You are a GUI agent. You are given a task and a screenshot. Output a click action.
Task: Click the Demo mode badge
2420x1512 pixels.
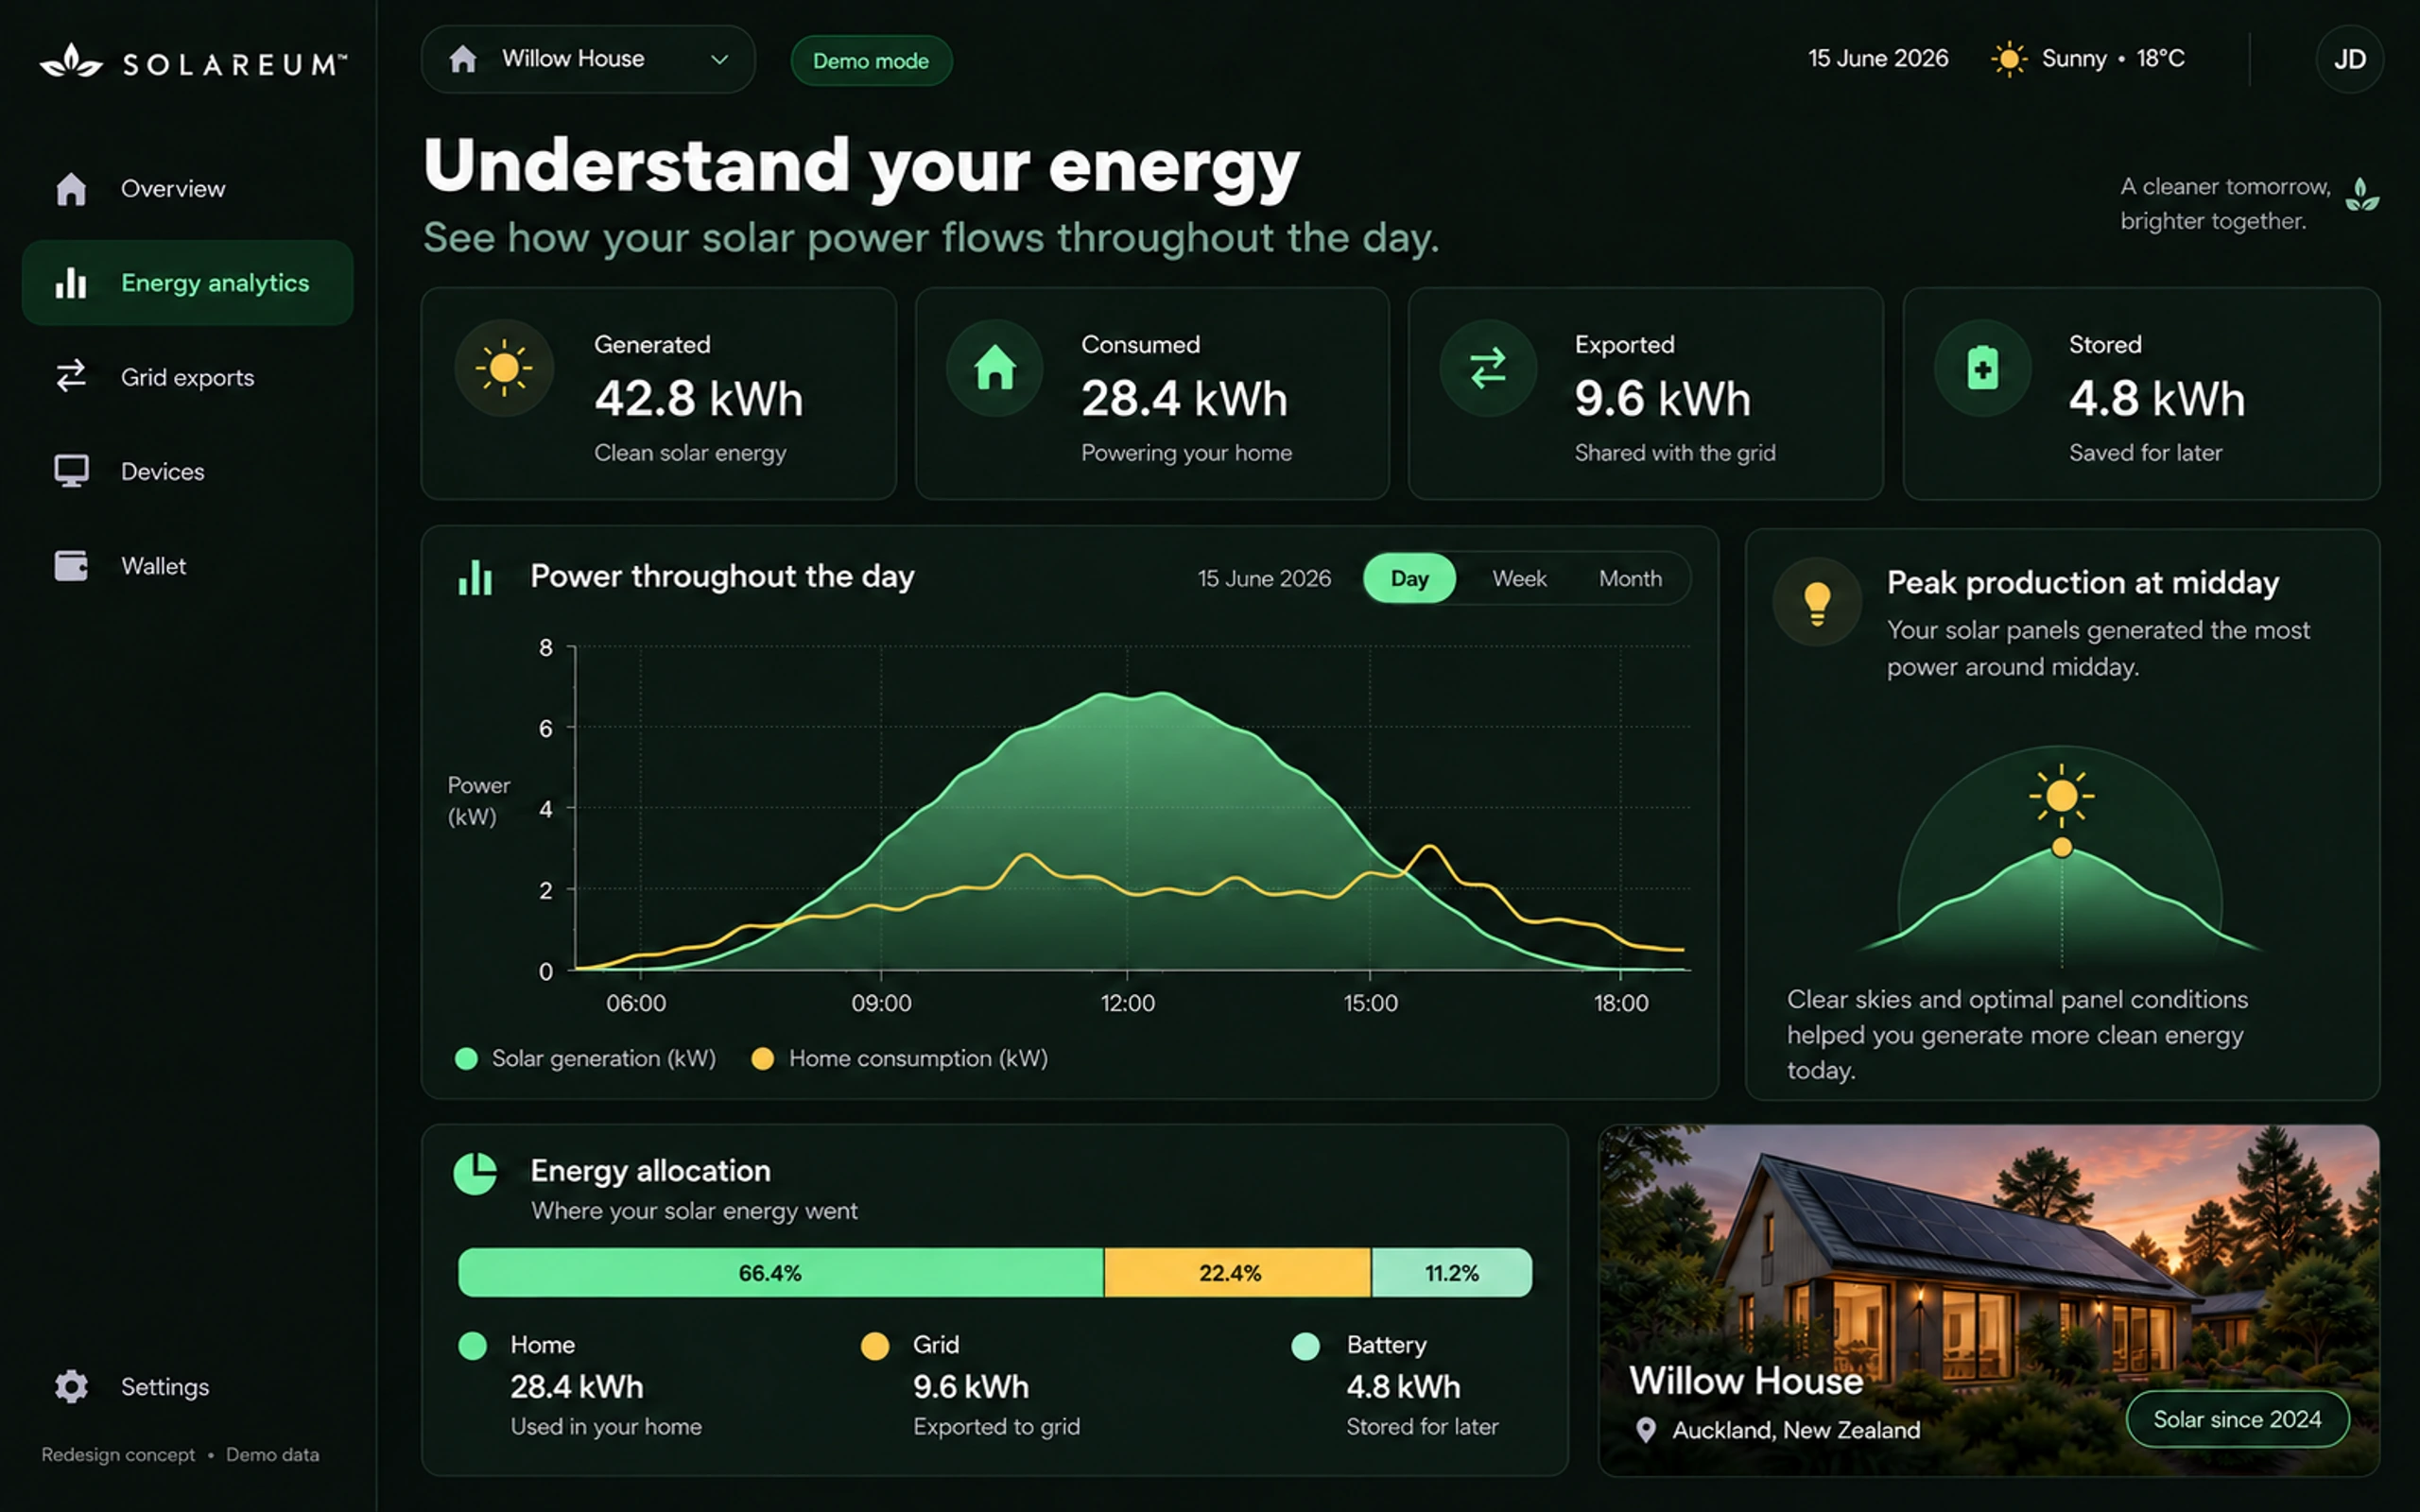point(871,61)
